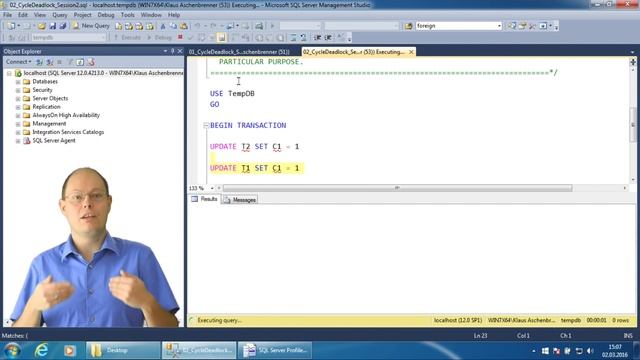Switch to the Results tab
The image size is (640, 360).
point(204,199)
